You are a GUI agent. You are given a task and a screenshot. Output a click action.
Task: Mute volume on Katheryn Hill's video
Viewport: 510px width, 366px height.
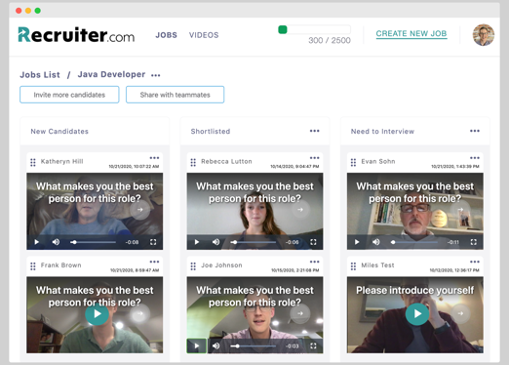click(56, 242)
